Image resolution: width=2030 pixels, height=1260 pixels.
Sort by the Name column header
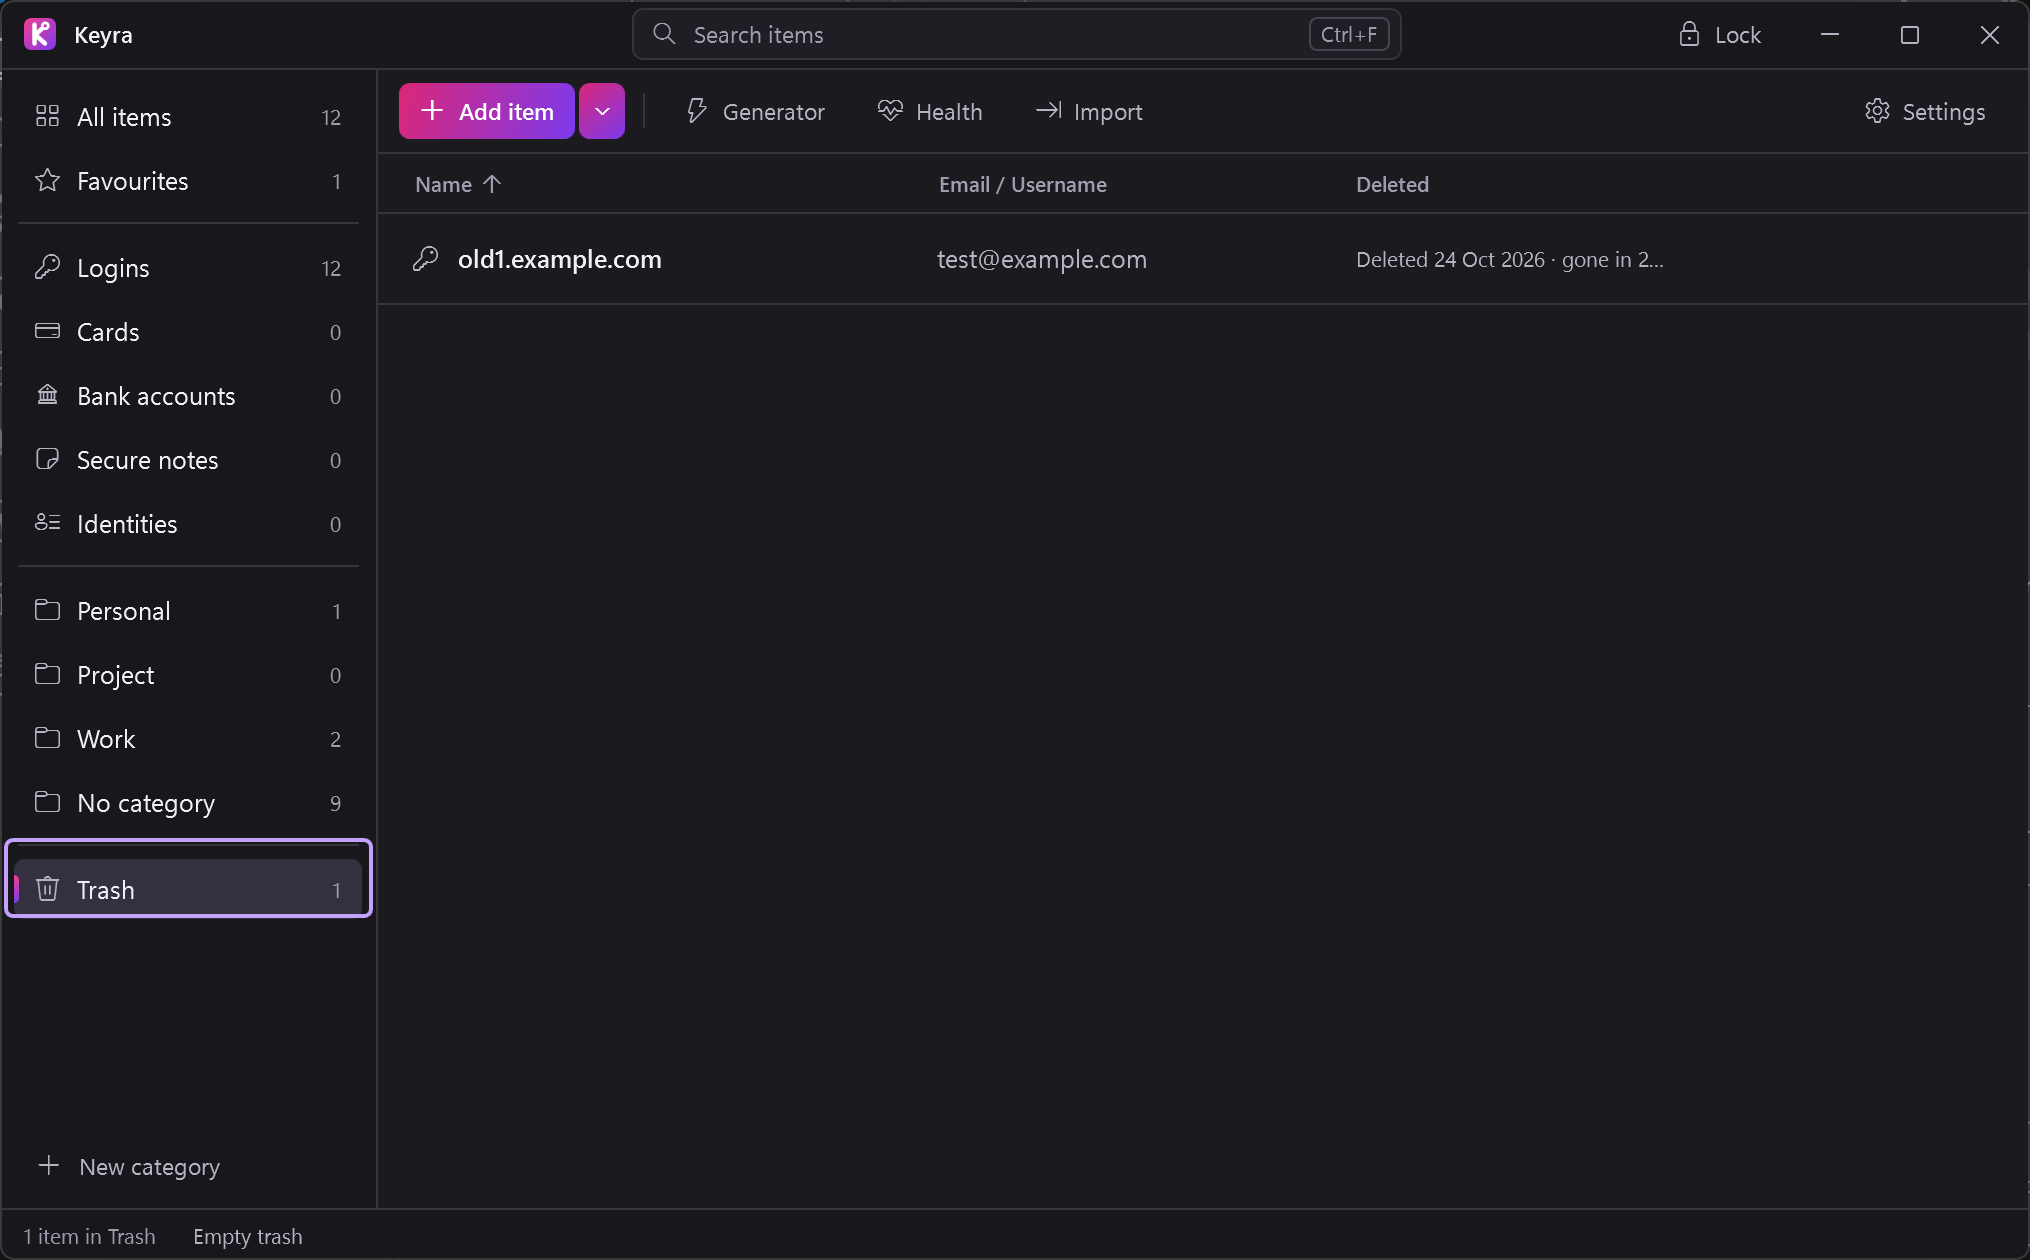458,184
